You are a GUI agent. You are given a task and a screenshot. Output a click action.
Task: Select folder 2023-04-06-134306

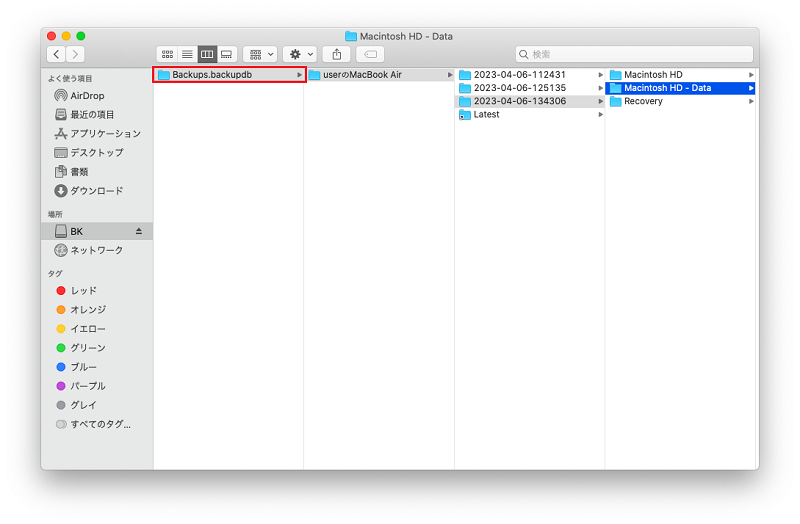point(530,101)
